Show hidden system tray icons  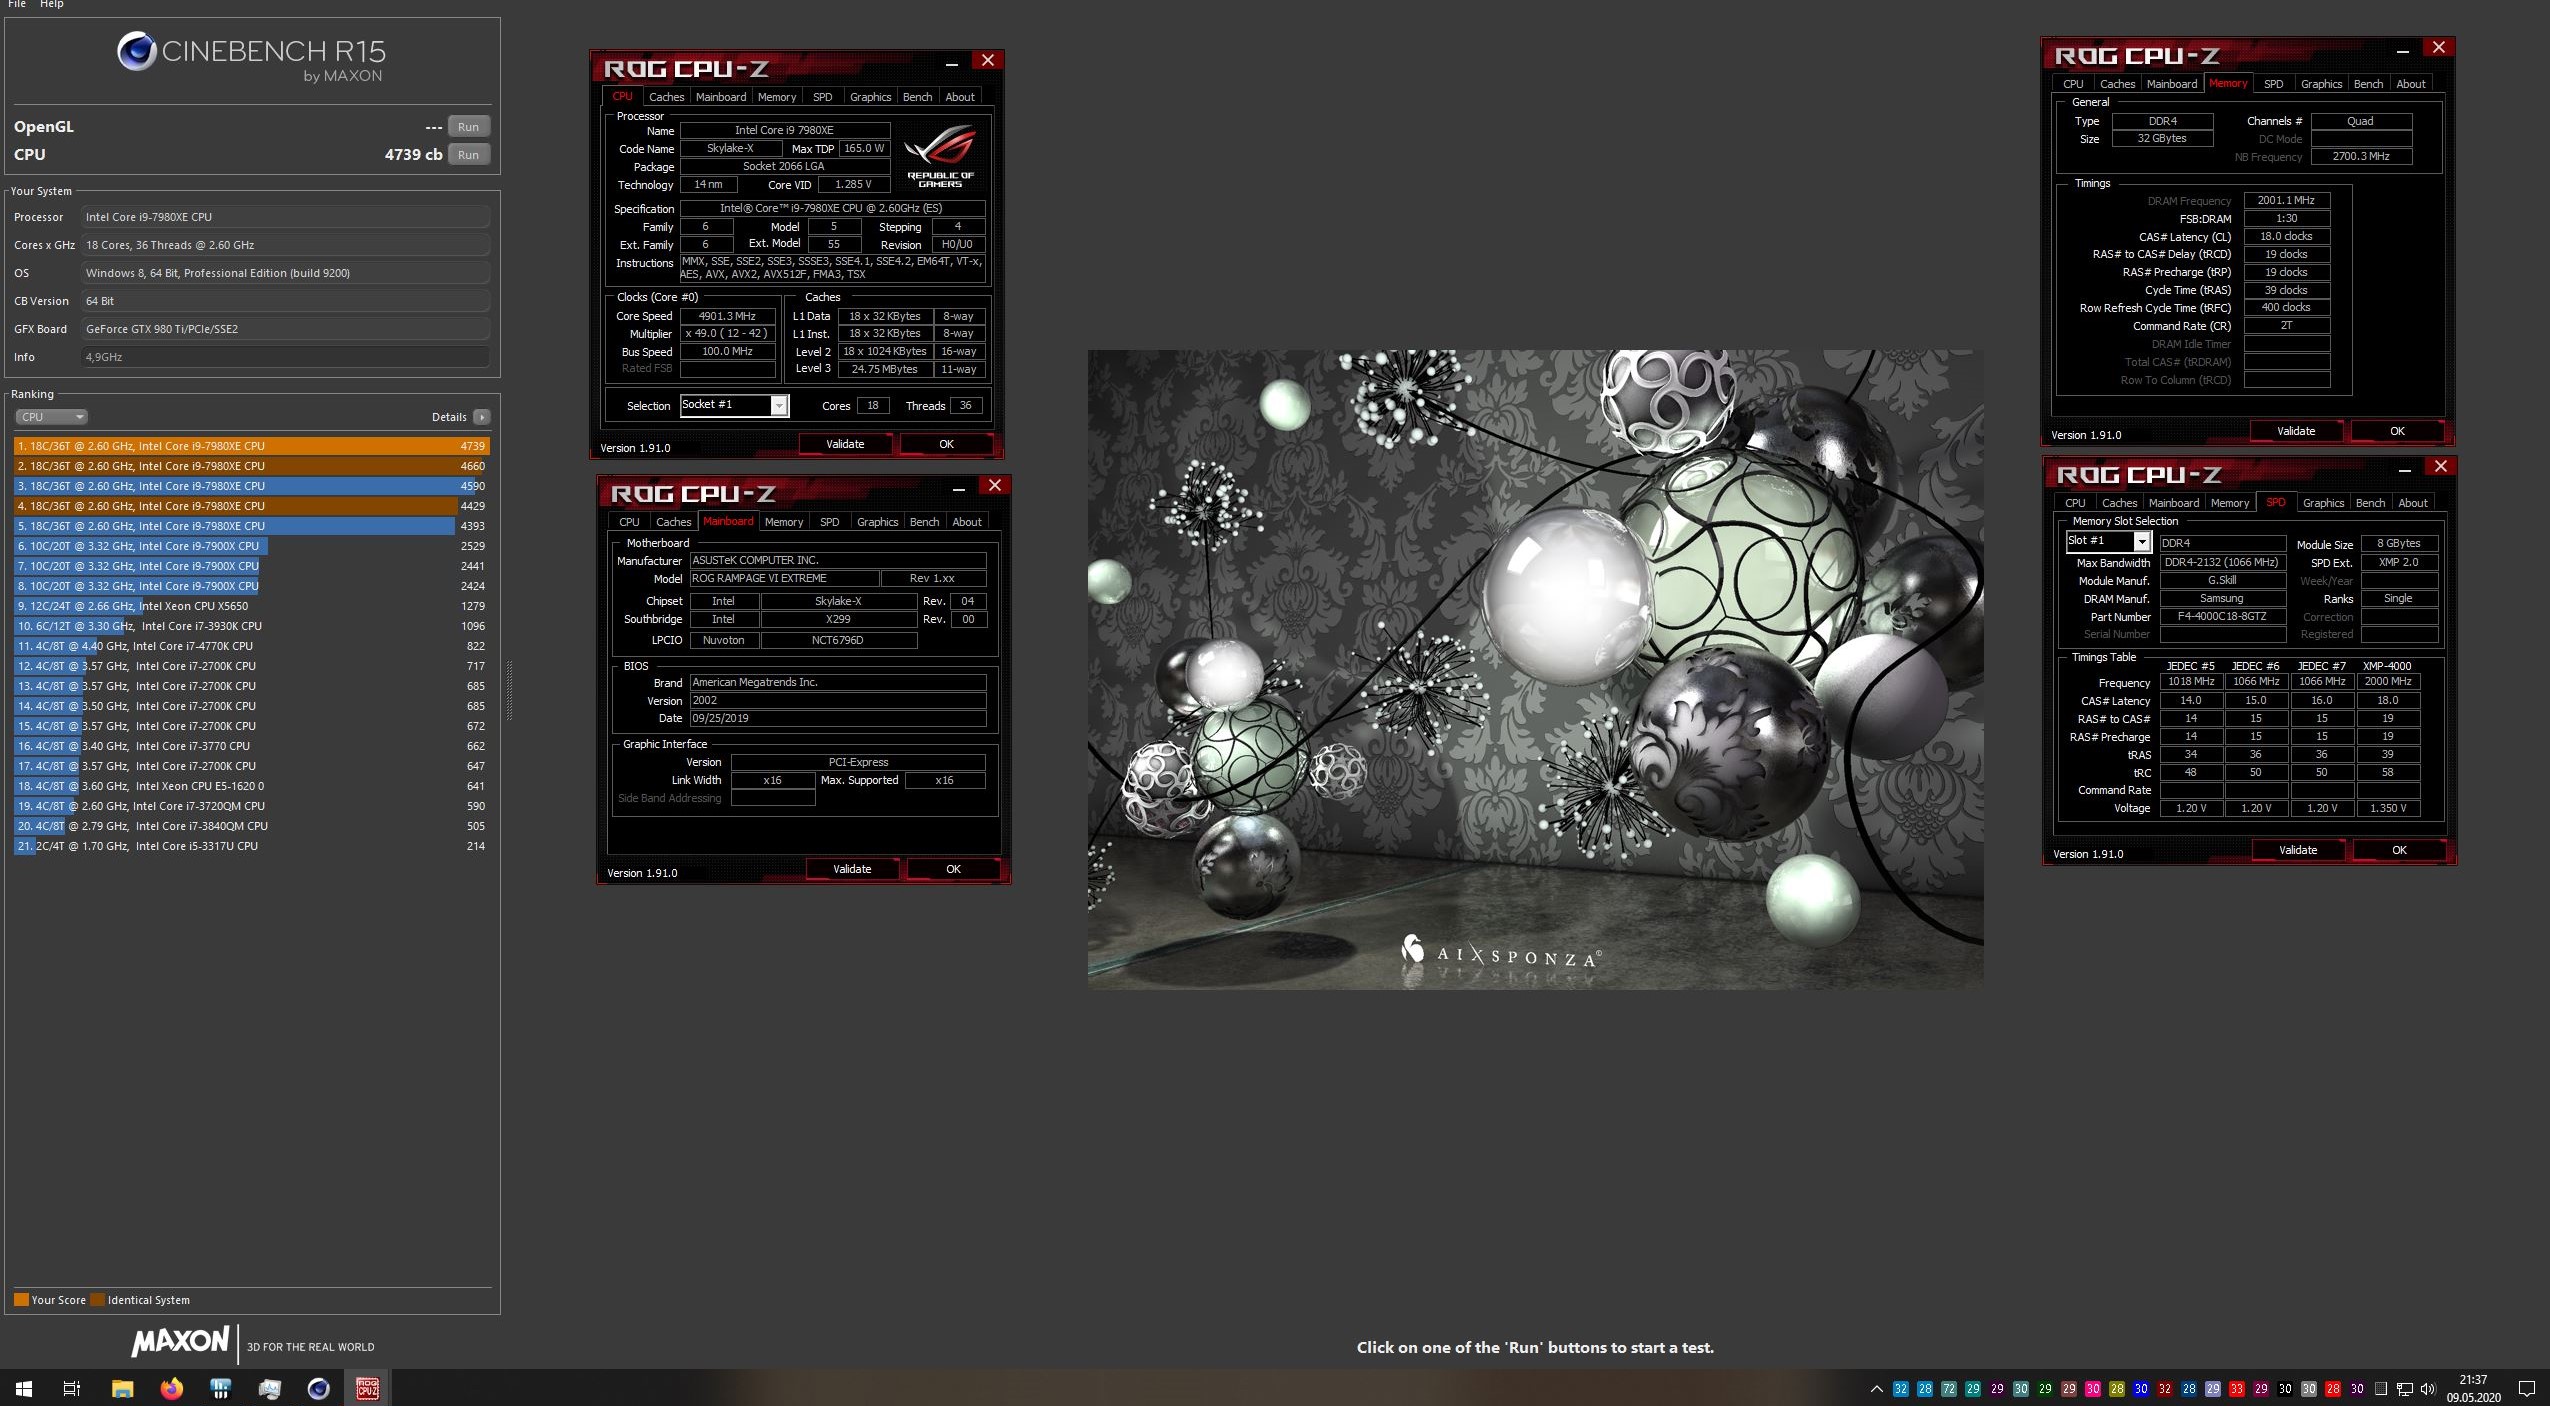click(1876, 1388)
